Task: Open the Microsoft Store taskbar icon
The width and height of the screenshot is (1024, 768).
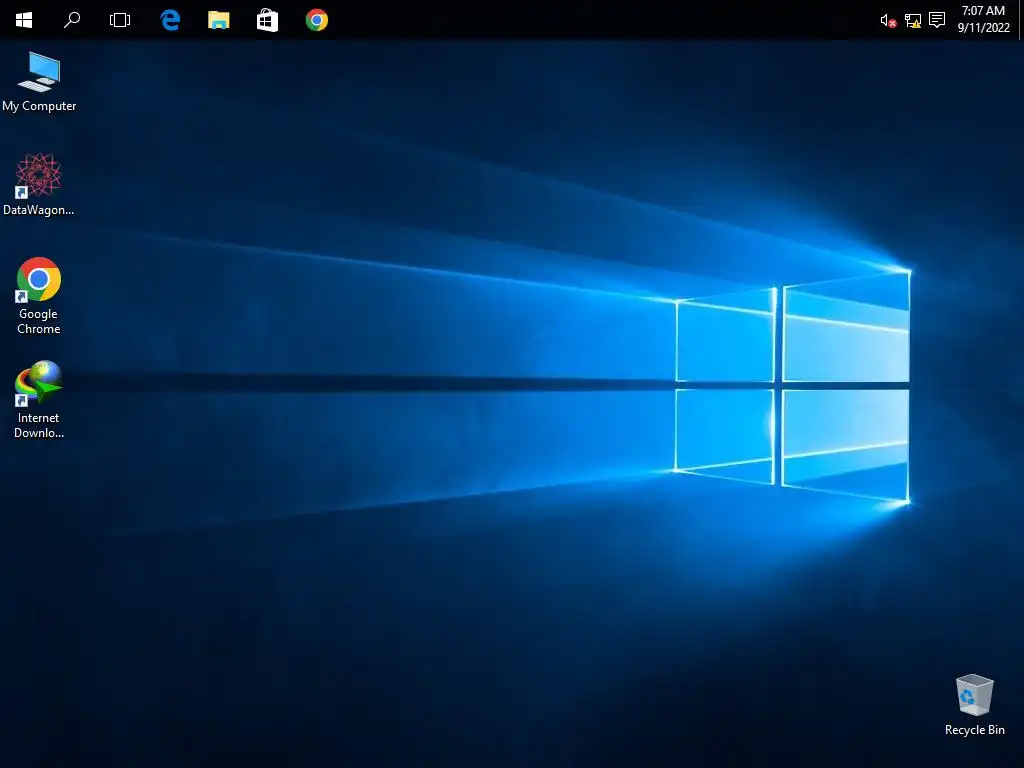Action: (x=267, y=20)
